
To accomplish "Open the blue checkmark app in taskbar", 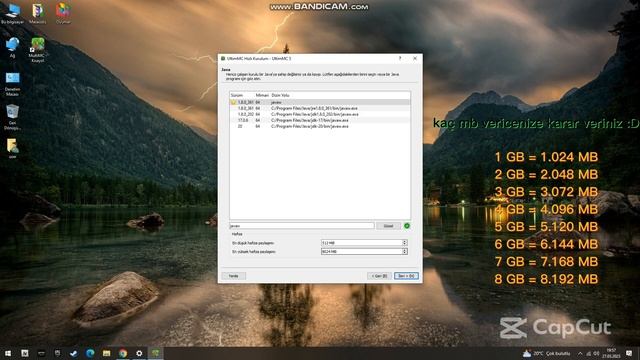I will pos(74,353).
